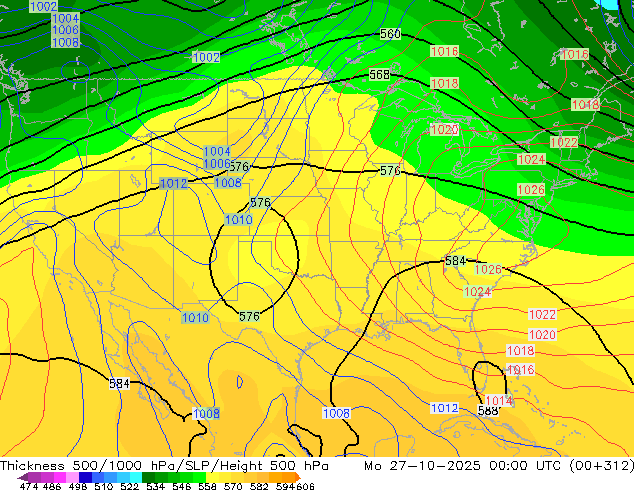This screenshot has width=634, height=490.
Task: Click the red 1016 label right of the 560 label
Action: 444,51
